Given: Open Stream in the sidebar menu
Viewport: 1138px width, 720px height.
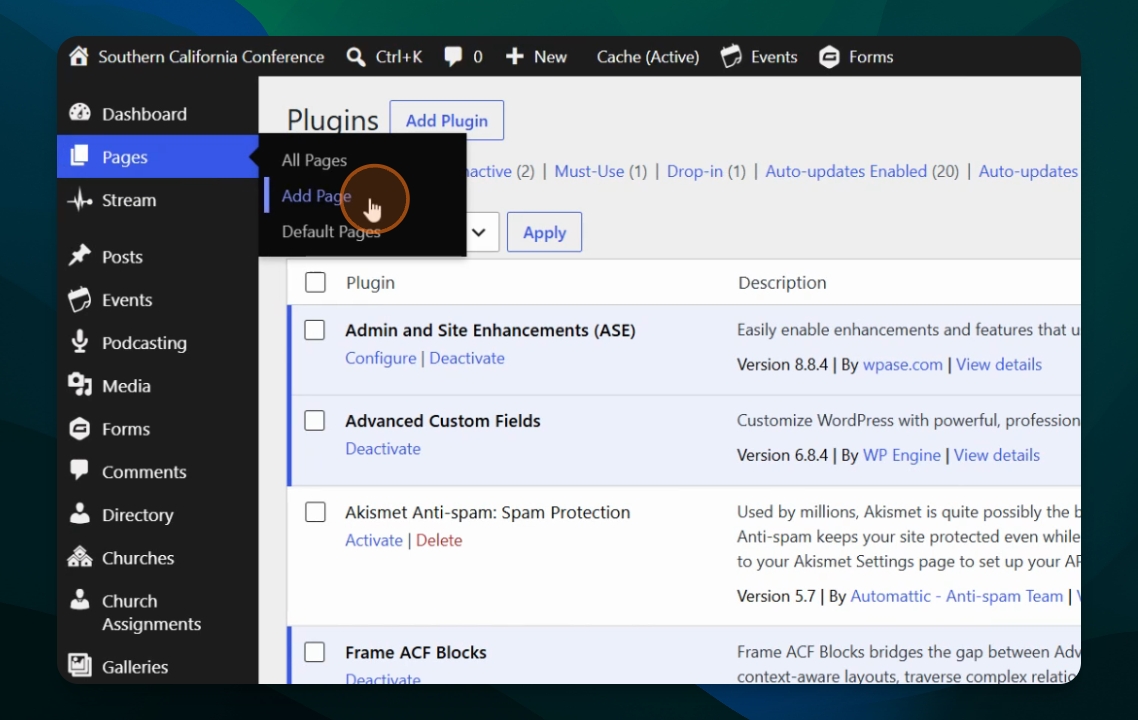Looking at the screenshot, I should coord(129,200).
